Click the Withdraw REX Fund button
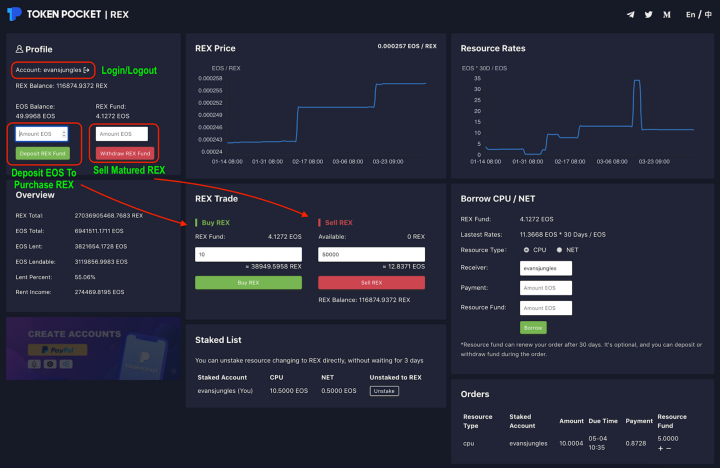The width and height of the screenshot is (720, 468). (125, 153)
